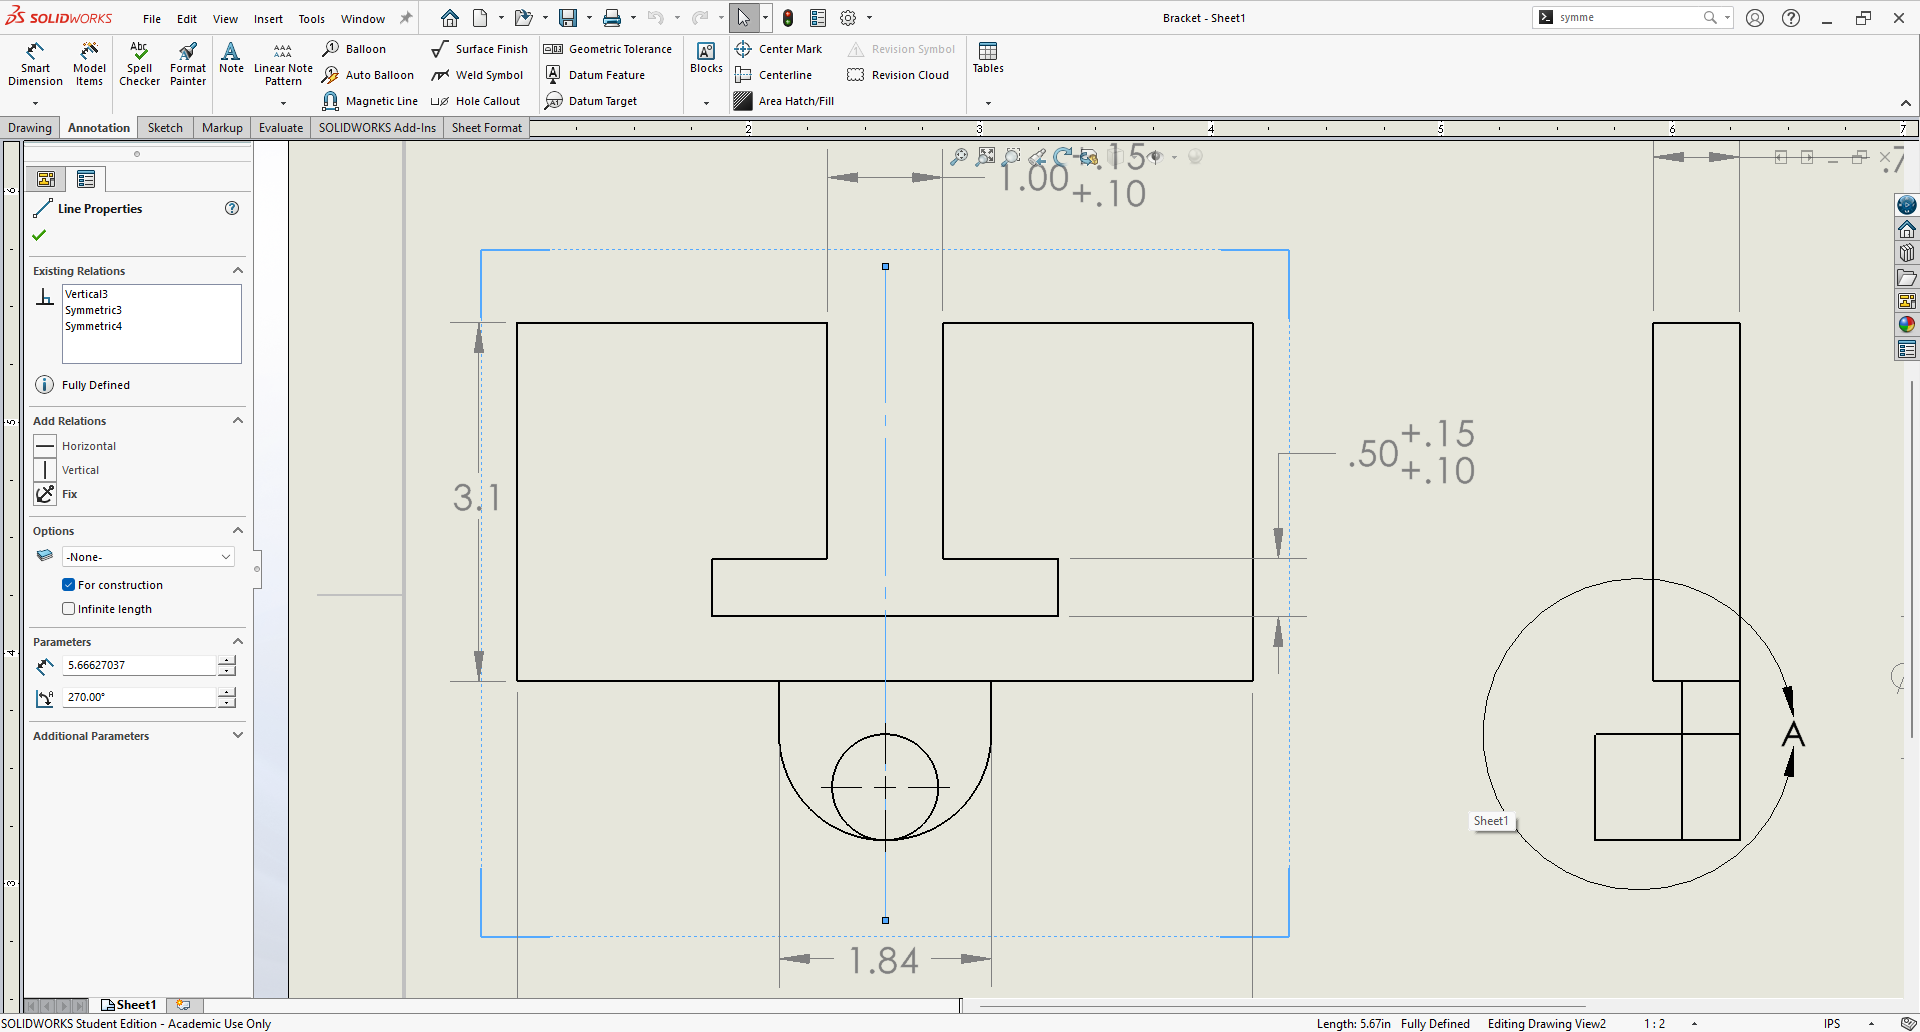Add a Fix relation
The image size is (1920, 1032).
[56, 494]
